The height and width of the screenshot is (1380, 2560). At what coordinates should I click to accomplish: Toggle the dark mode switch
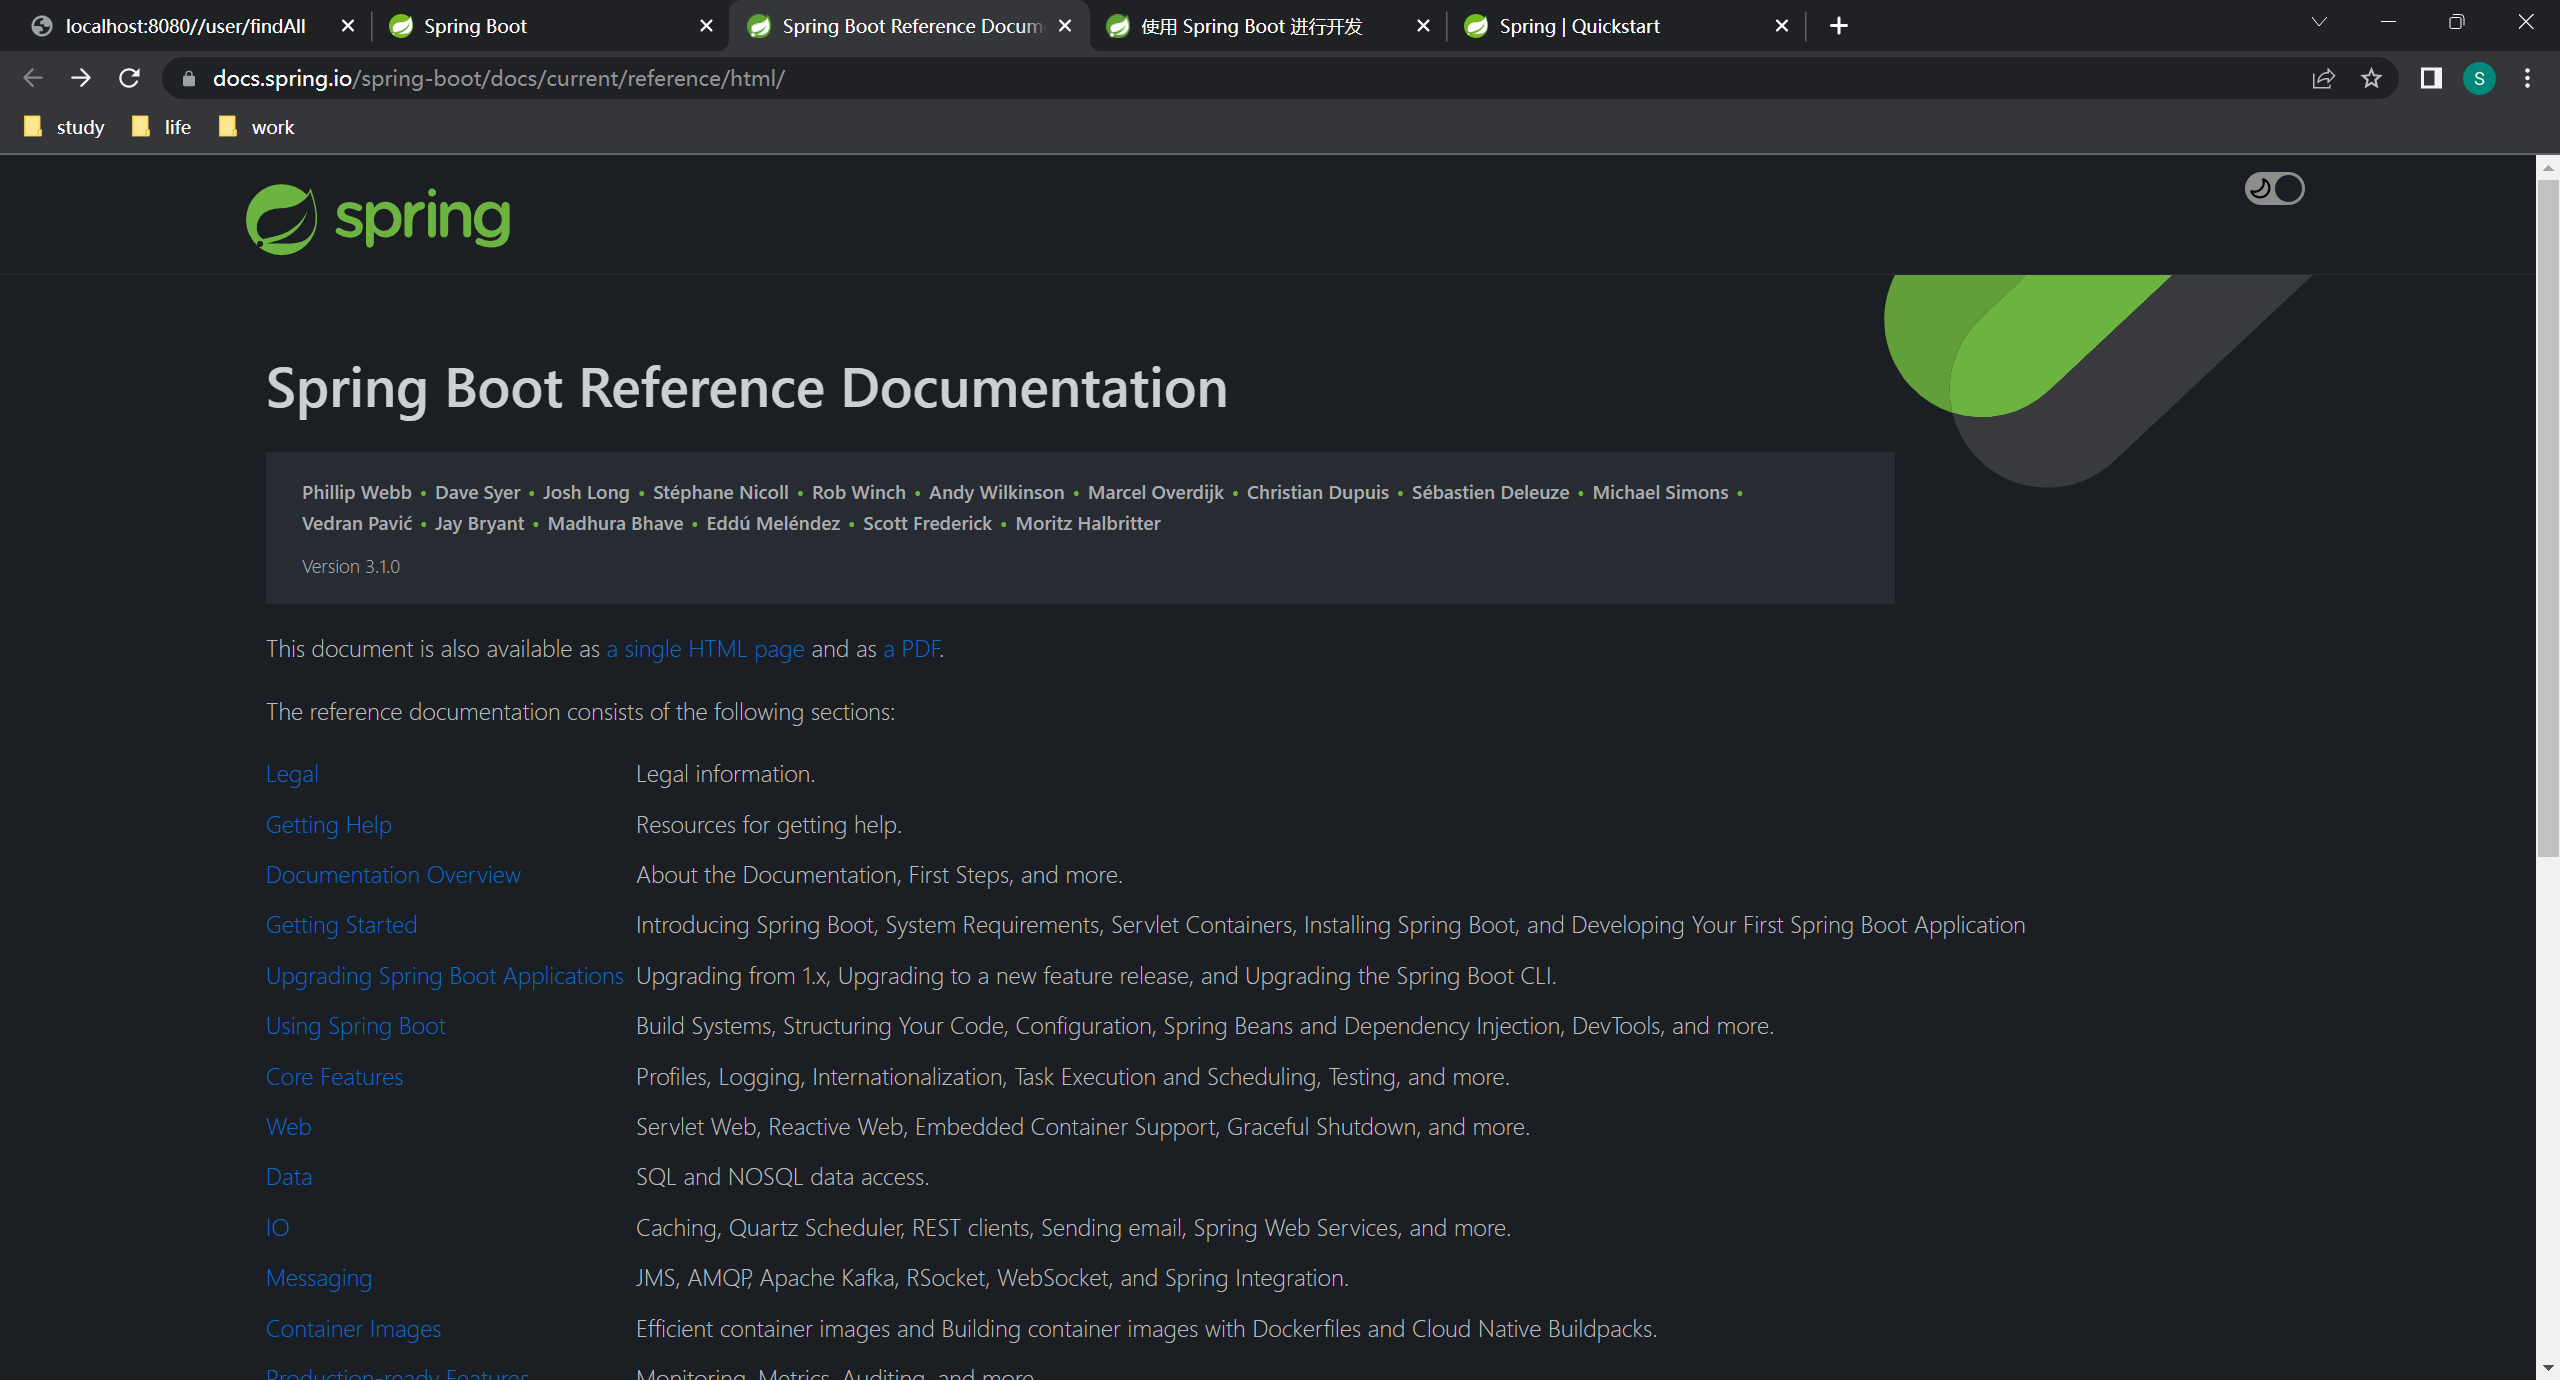point(2274,188)
